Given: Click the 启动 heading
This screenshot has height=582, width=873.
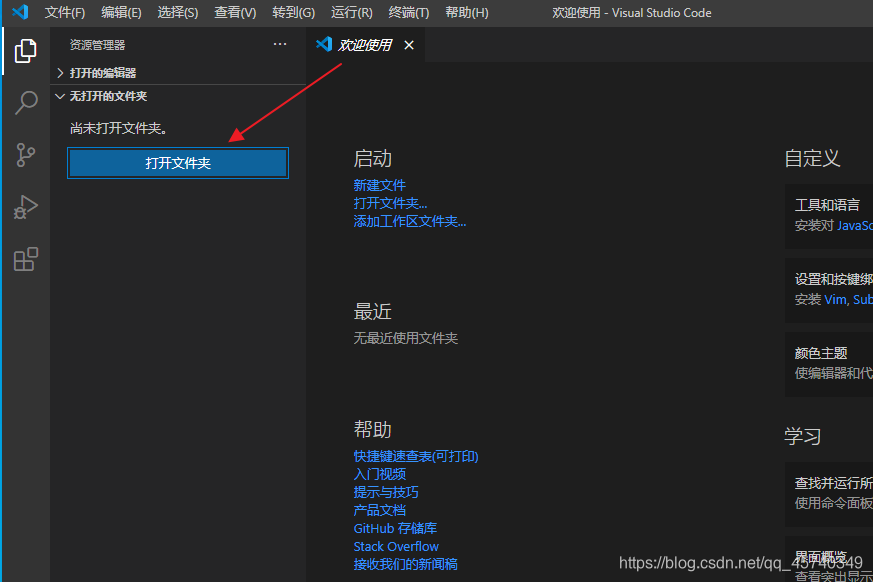Looking at the screenshot, I should tap(372, 159).
